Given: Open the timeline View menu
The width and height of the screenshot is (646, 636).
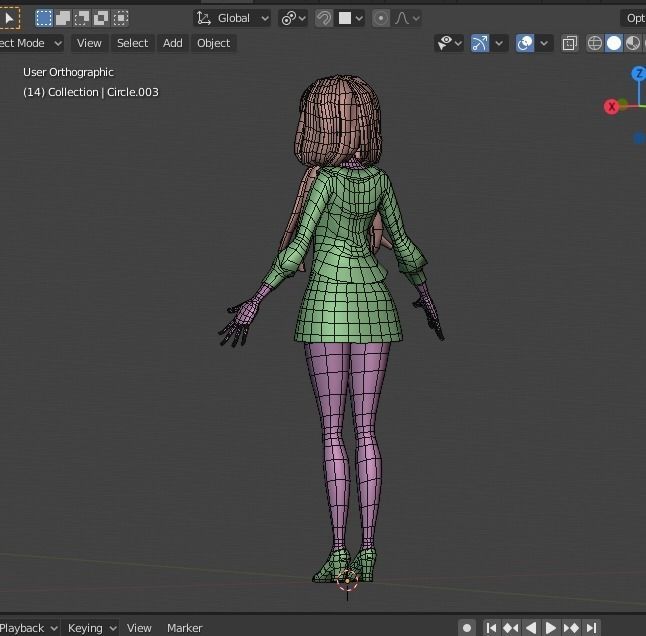Looking at the screenshot, I should coord(139,628).
